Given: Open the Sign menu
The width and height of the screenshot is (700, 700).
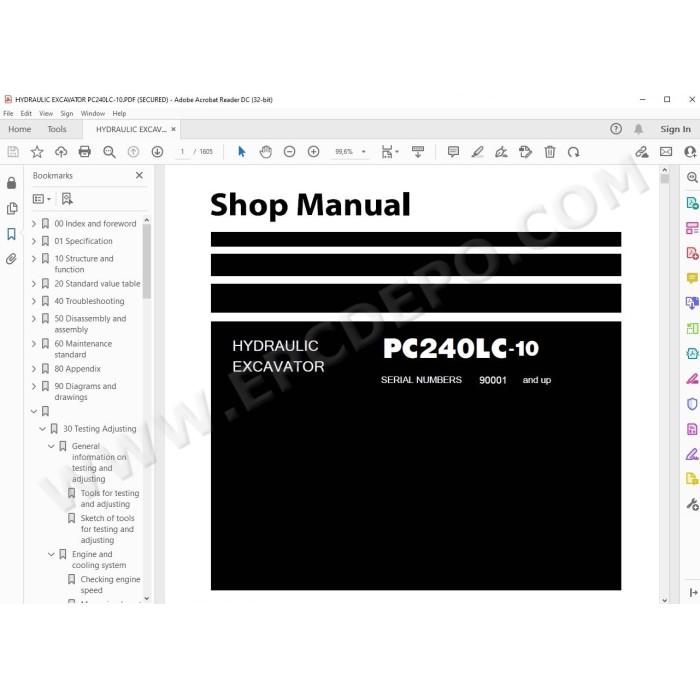Looking at the screenshot, I should pos(67,113).
